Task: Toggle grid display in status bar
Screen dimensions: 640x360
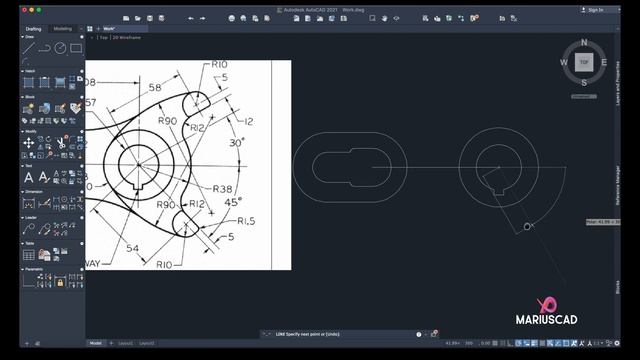Action: point(495,343)
